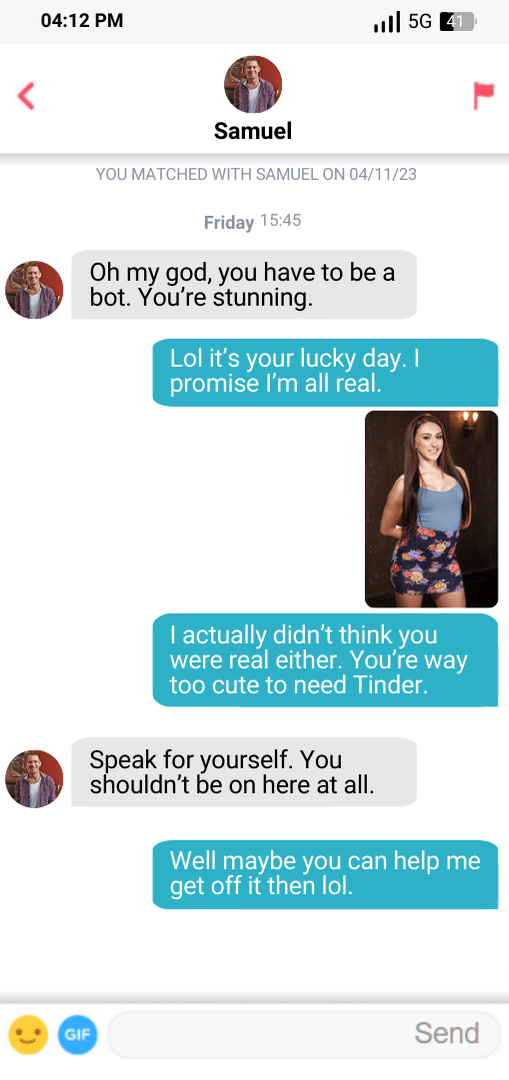Tap the cellular signal strength icon
The height and width of the screenshot is (1080, 509).
(x=386, y=22)
